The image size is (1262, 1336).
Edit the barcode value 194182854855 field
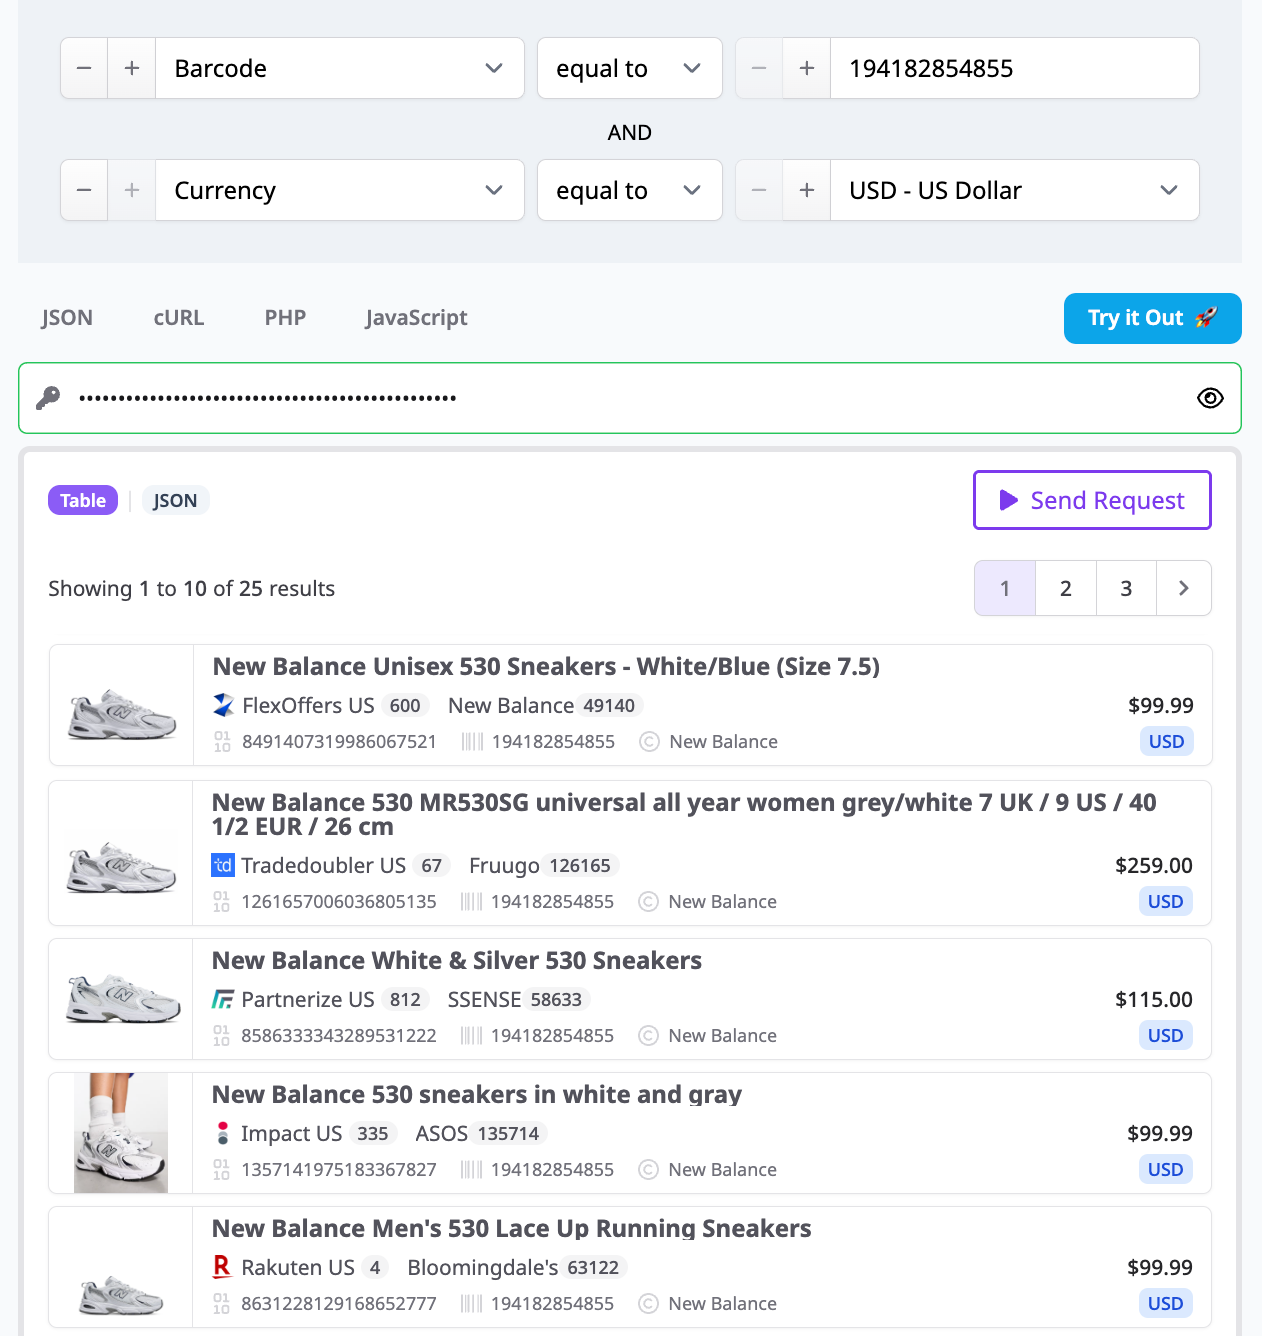1015,68
